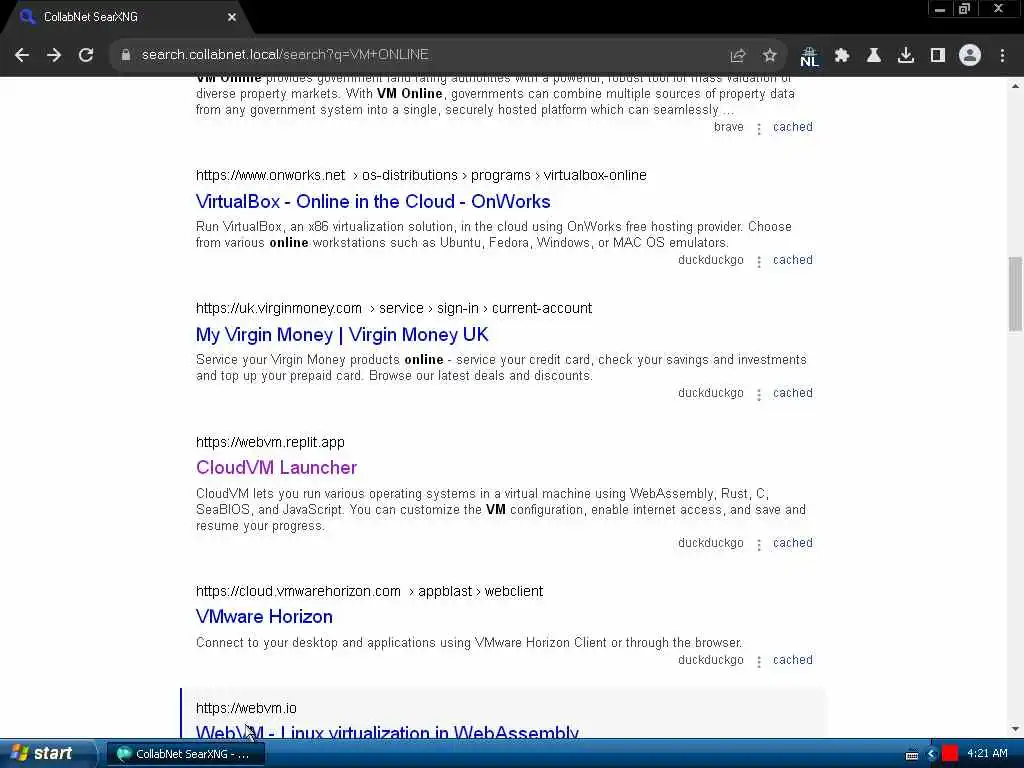Share this page from address bar
This screenshot has height=768, width=1024.
click(738, 55)
